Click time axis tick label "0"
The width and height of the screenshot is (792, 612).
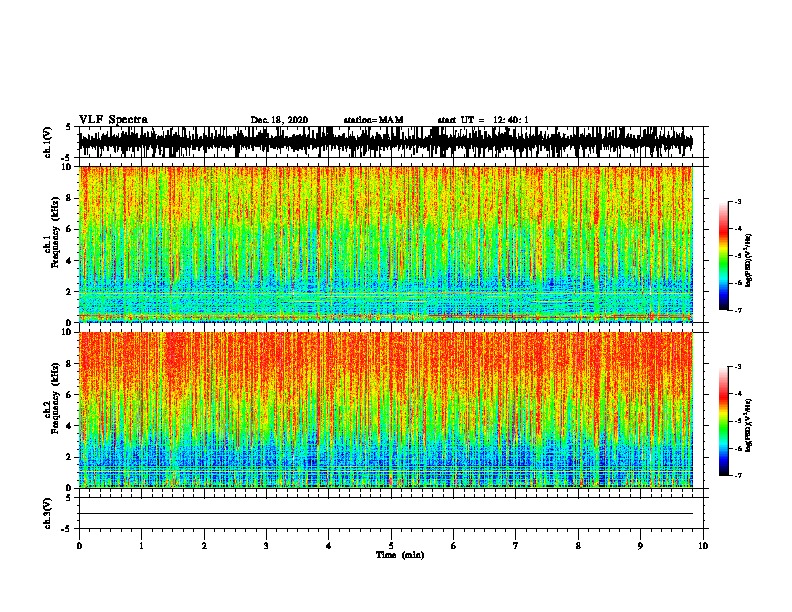(79, 546)
